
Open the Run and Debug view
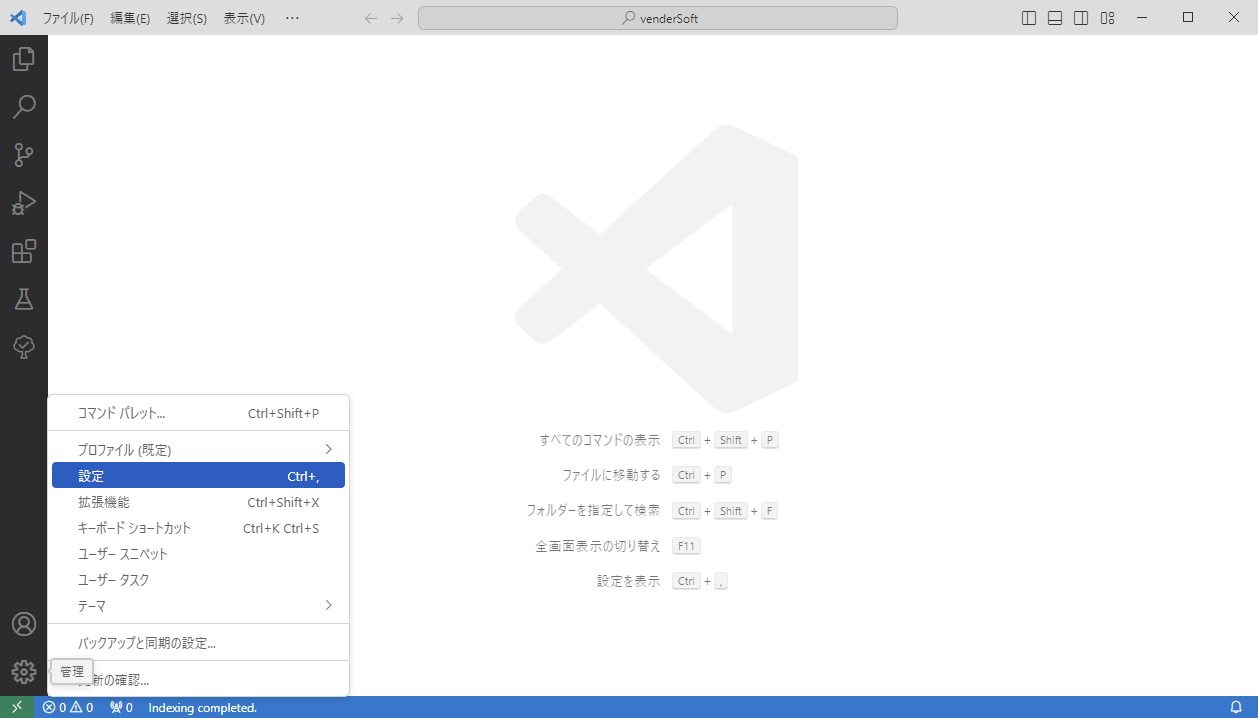tap(24, 203)
